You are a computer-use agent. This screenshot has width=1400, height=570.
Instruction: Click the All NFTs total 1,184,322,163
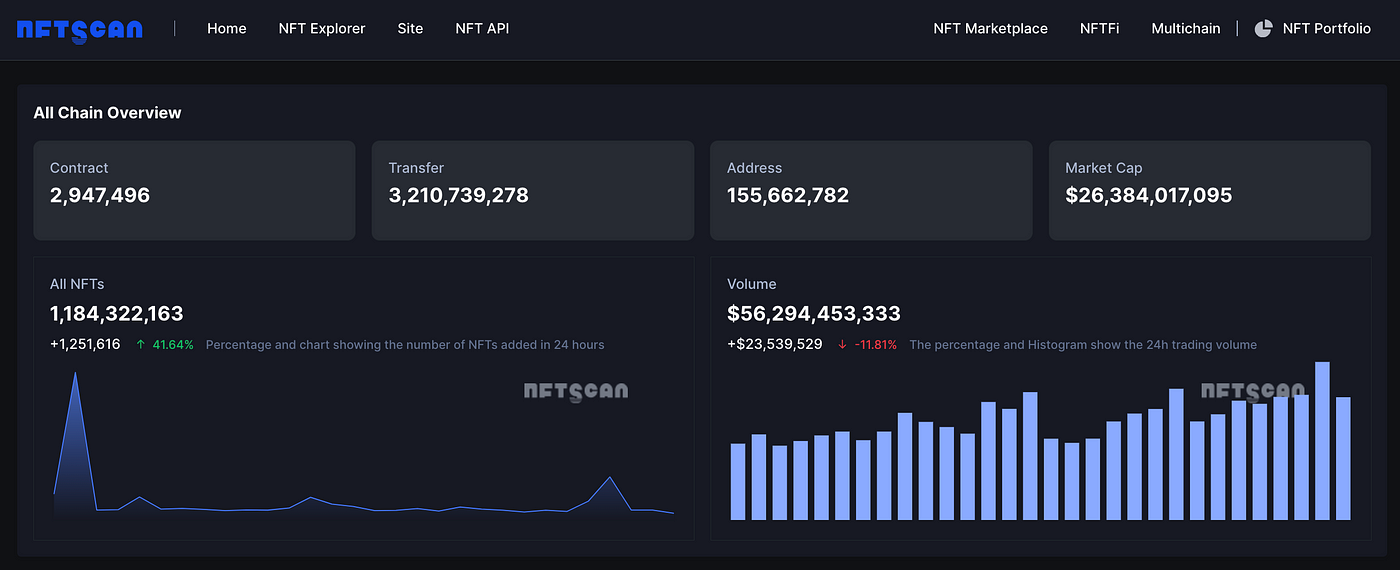click(117, 314)
